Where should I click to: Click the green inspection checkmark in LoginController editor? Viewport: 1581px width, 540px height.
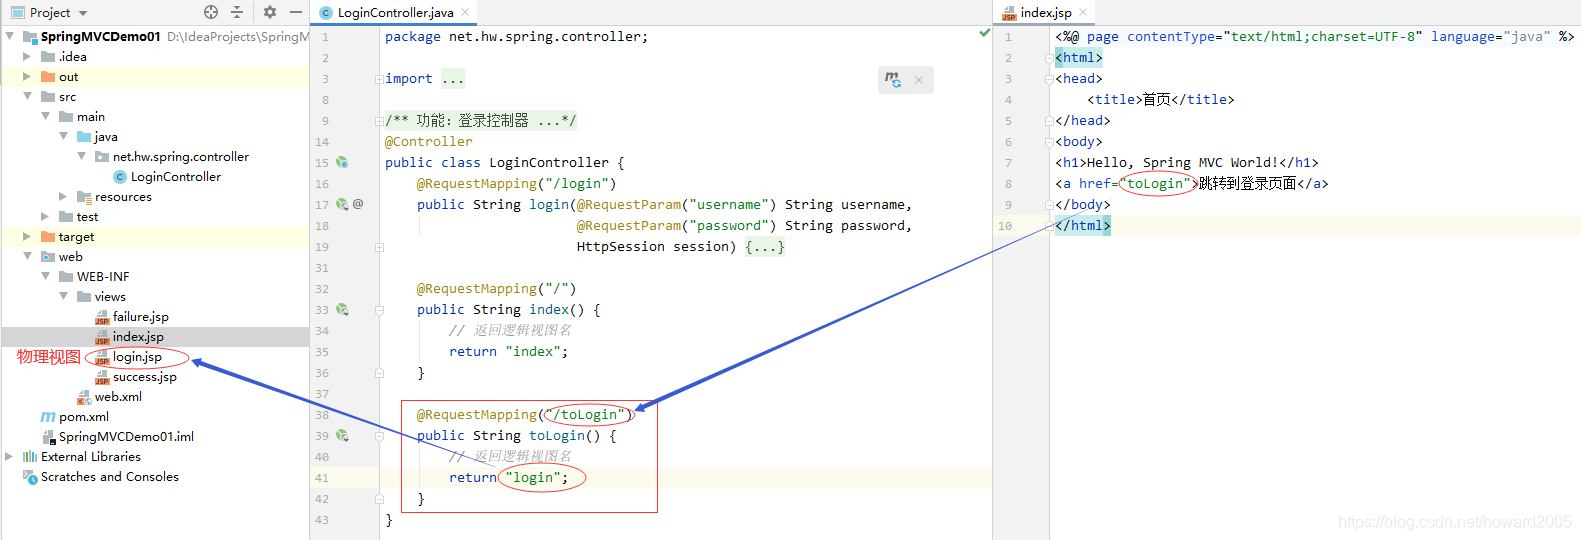coord(984,33)
